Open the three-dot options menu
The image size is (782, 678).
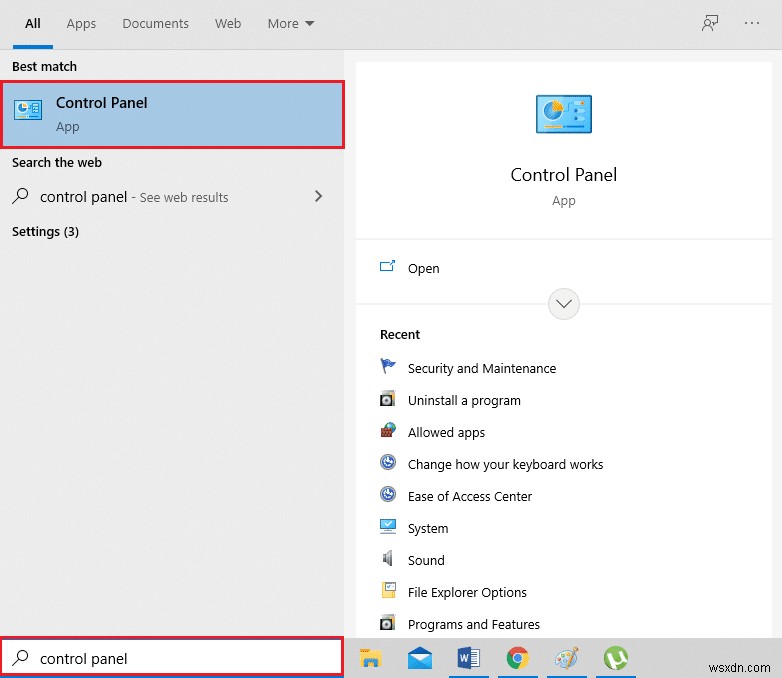coord(752,23)
